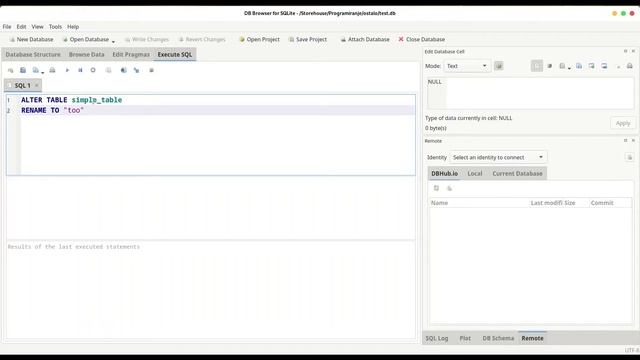Image resolution: width=640 pixels, height=360 pixels.
Task: Click Attach Database button
Action: [365, 39]
